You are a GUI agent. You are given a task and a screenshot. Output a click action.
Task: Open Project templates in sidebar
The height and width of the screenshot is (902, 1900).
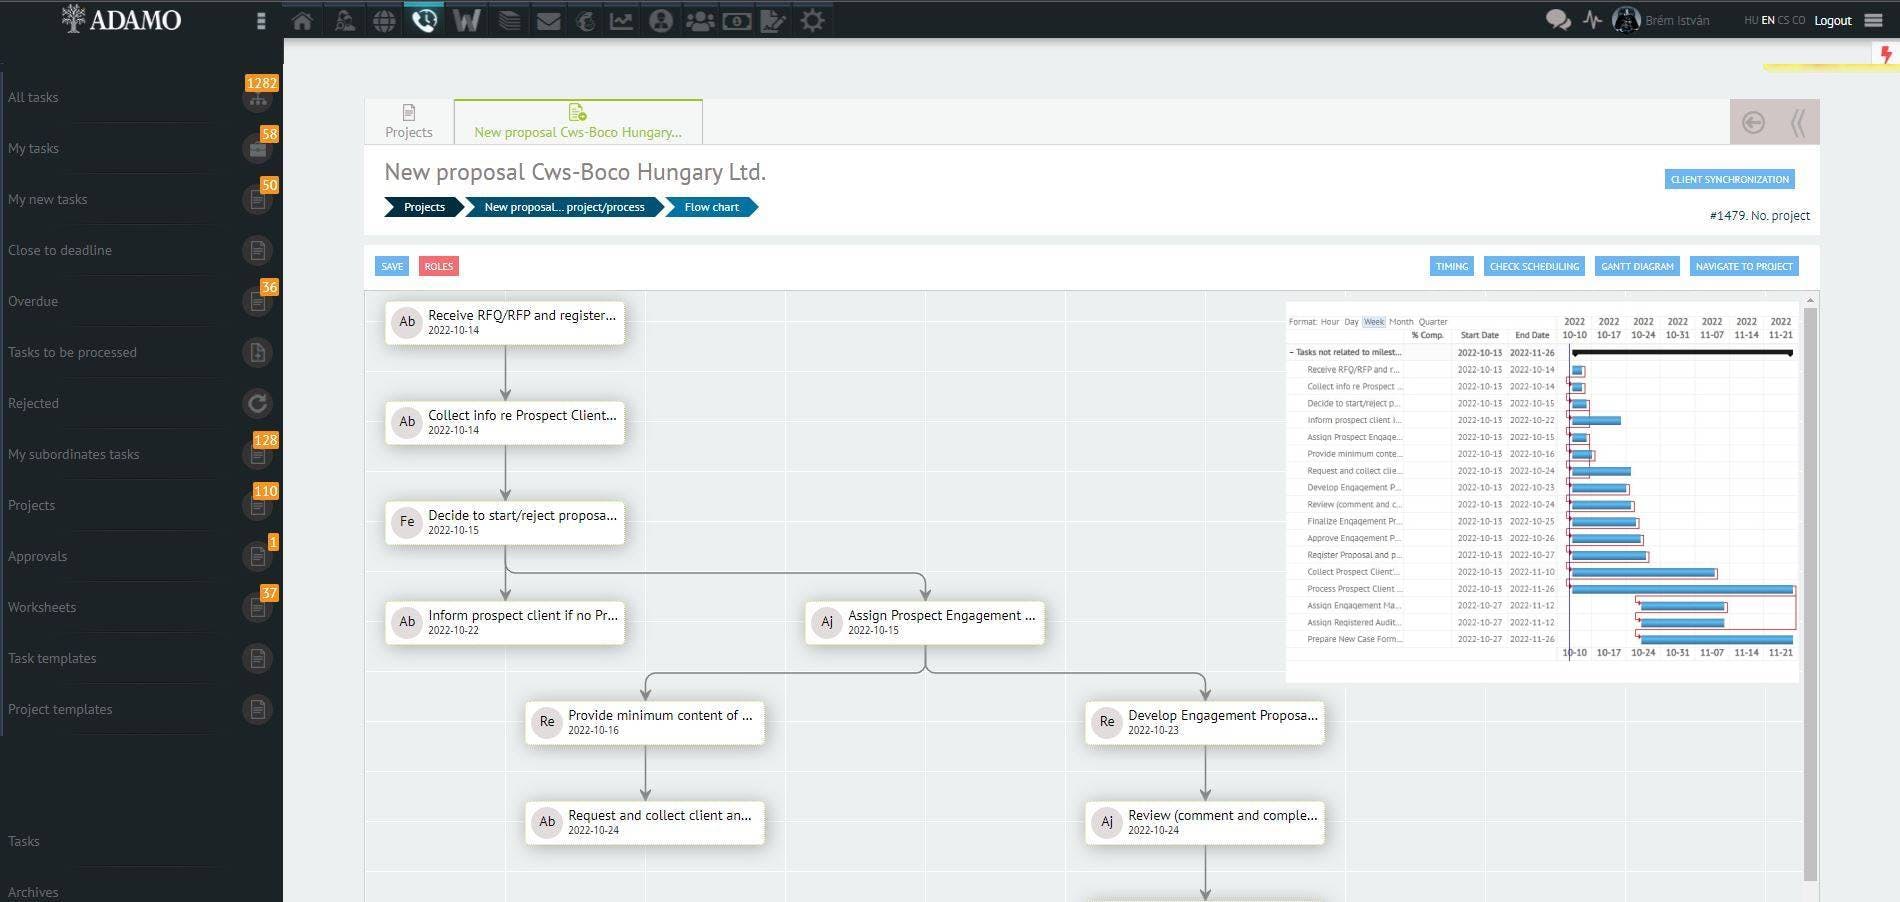pyautogui.click(x=60, y=709)
